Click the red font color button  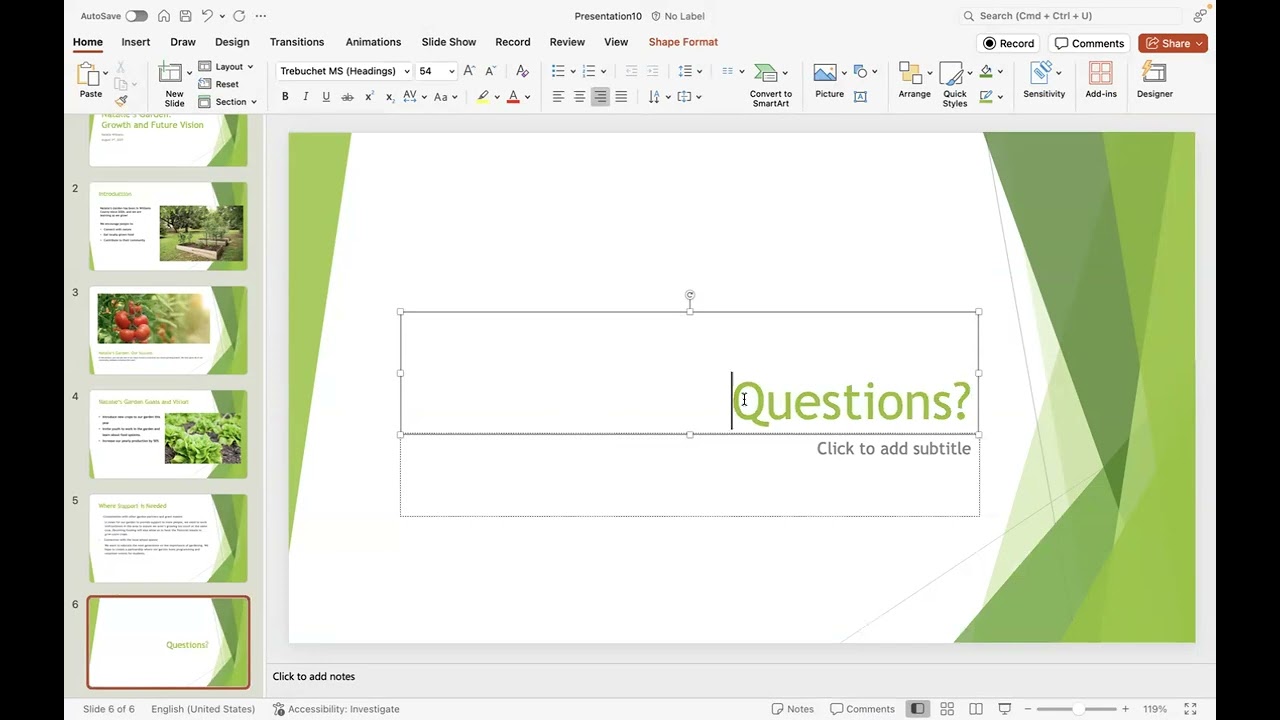pyautogui.click(x=513, y=97)
